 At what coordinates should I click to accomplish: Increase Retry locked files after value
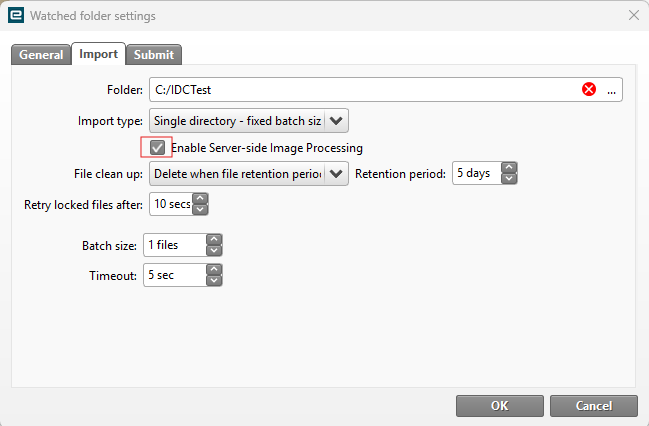click(199, 199)
